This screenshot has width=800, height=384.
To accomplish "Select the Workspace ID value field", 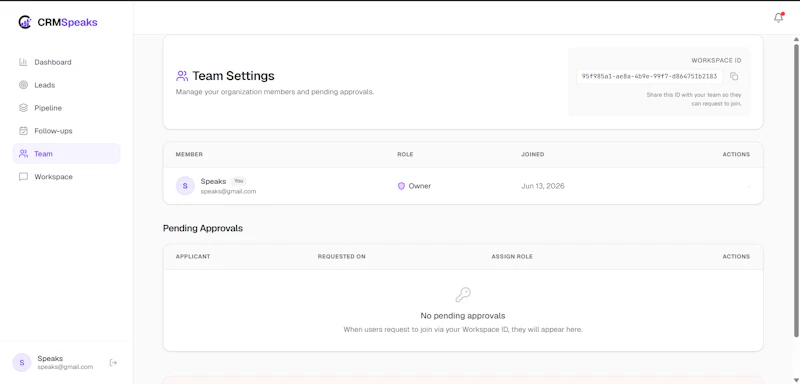I will pyautogui.click(x=649, y=76).
